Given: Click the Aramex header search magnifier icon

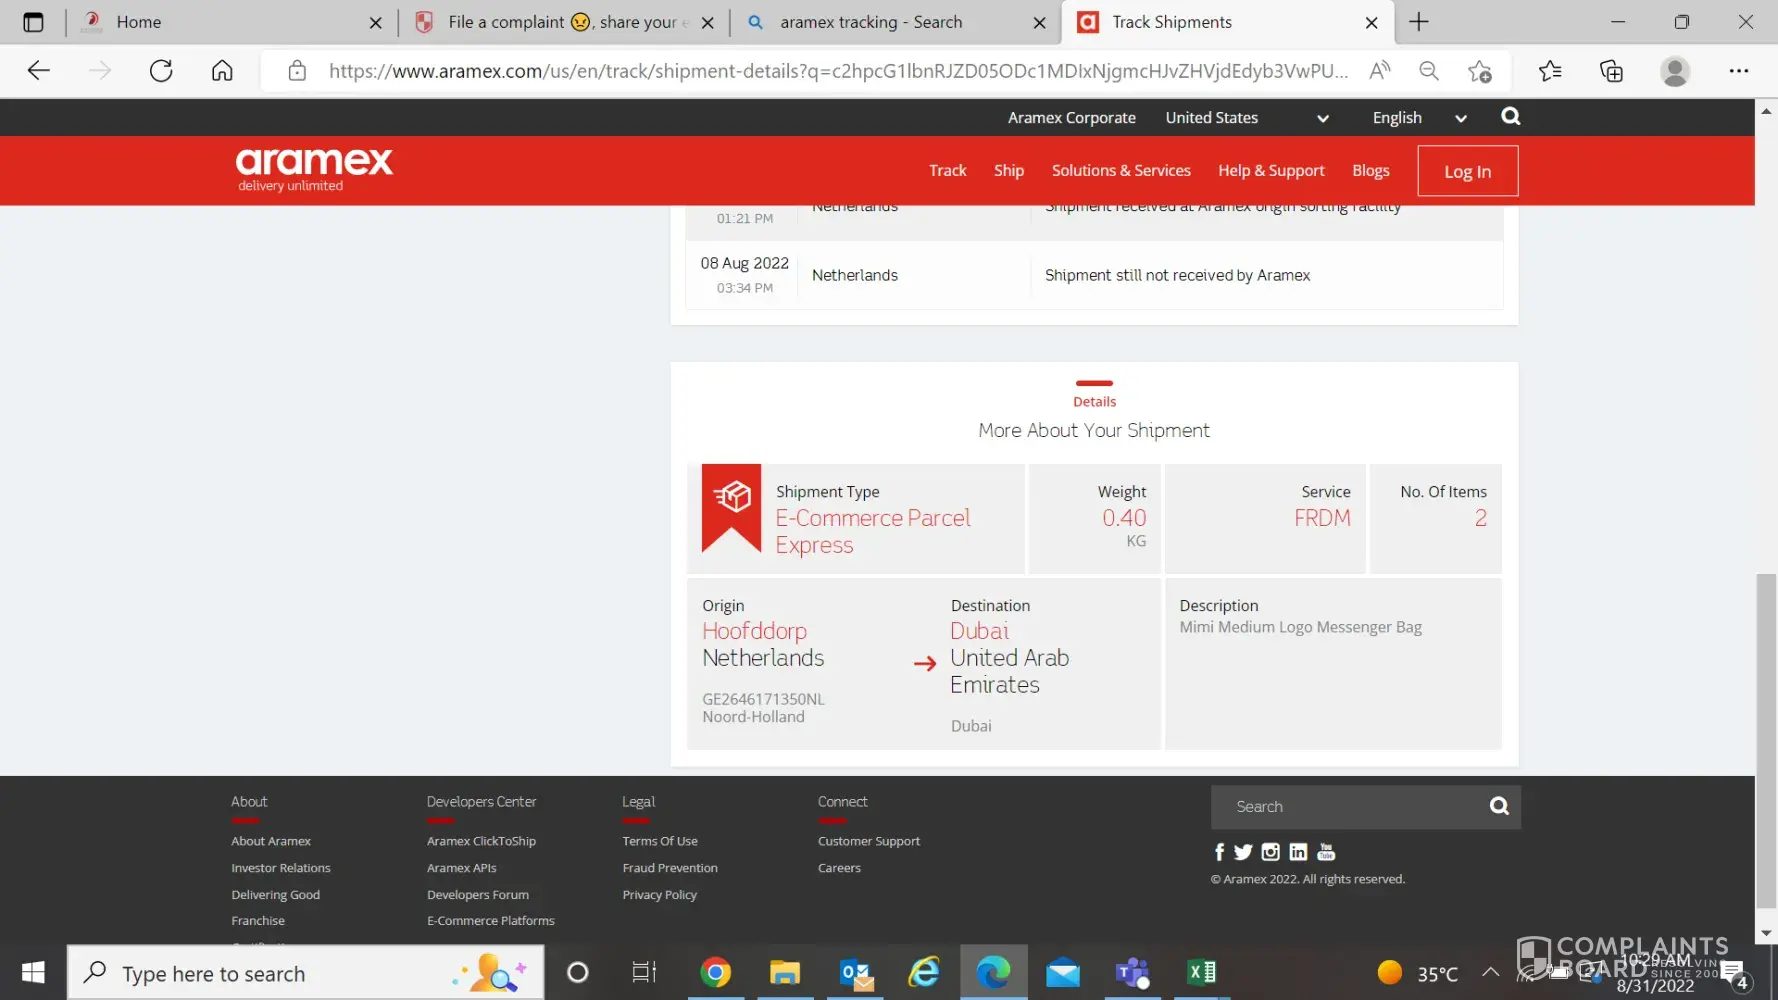Looking at the screenshot, I should click(1510, 117).
